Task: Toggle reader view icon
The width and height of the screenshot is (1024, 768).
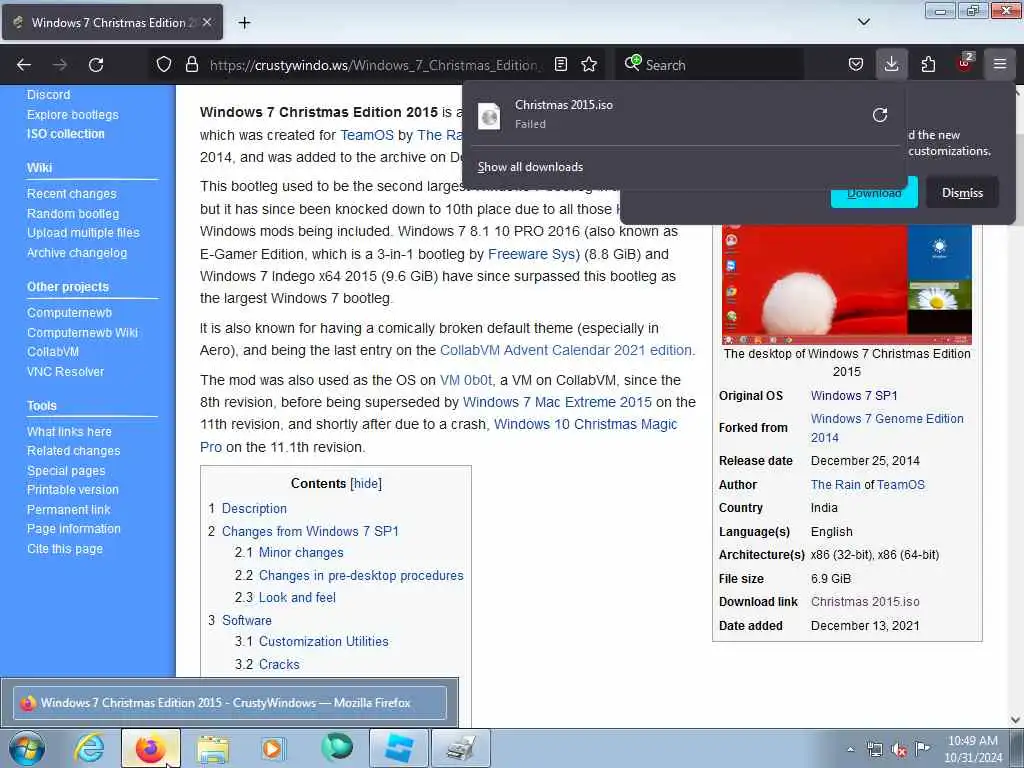Action: [x=560, y=65]
